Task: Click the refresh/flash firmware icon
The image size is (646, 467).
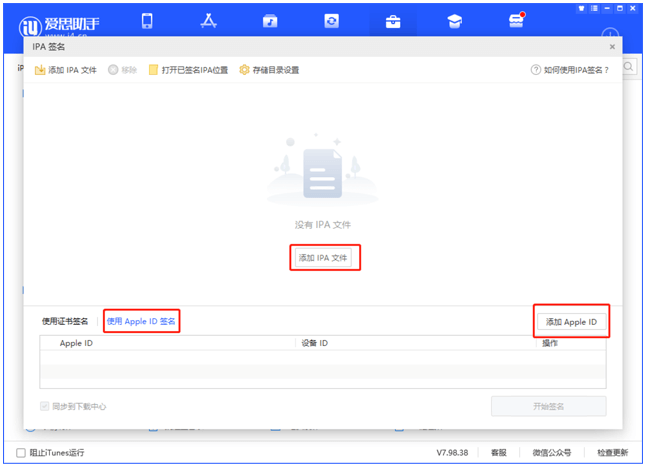Action: 331,21
